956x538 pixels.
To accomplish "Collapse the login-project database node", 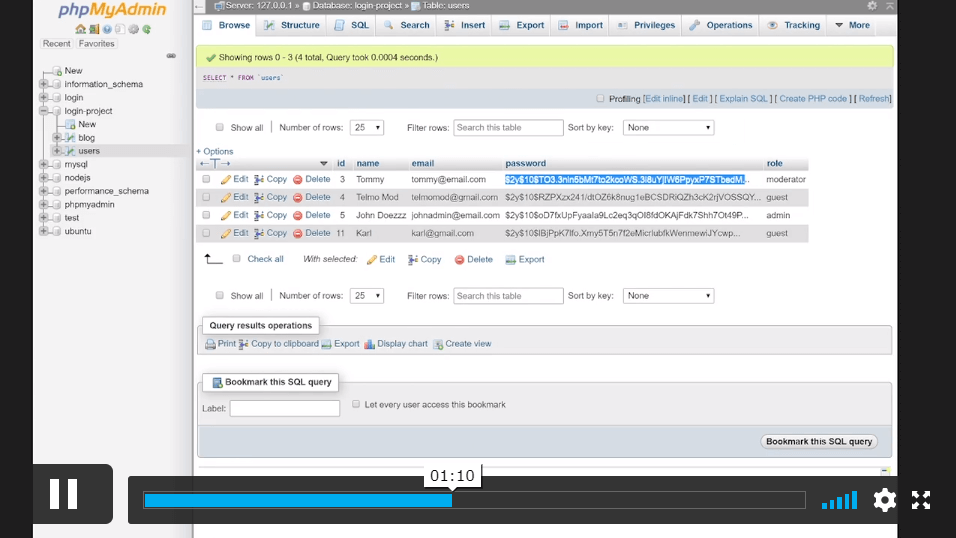I will coord(43,111).
